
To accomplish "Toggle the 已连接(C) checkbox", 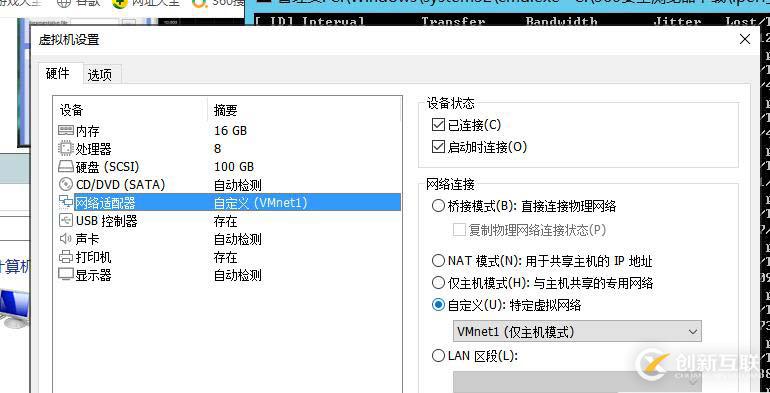I will click(438, 125).
